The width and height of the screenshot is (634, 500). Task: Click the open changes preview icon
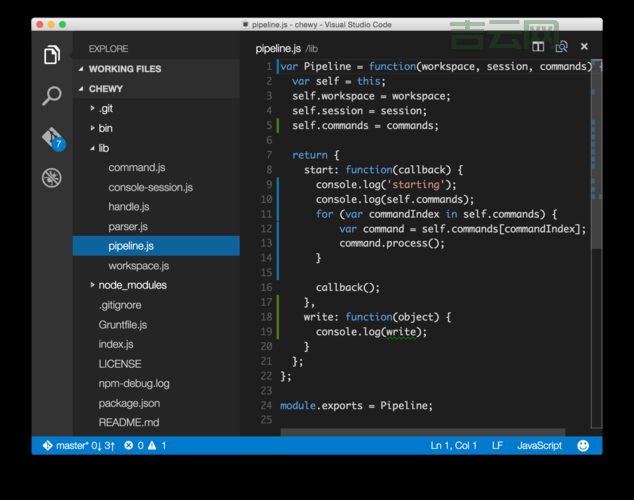[561, 47]
